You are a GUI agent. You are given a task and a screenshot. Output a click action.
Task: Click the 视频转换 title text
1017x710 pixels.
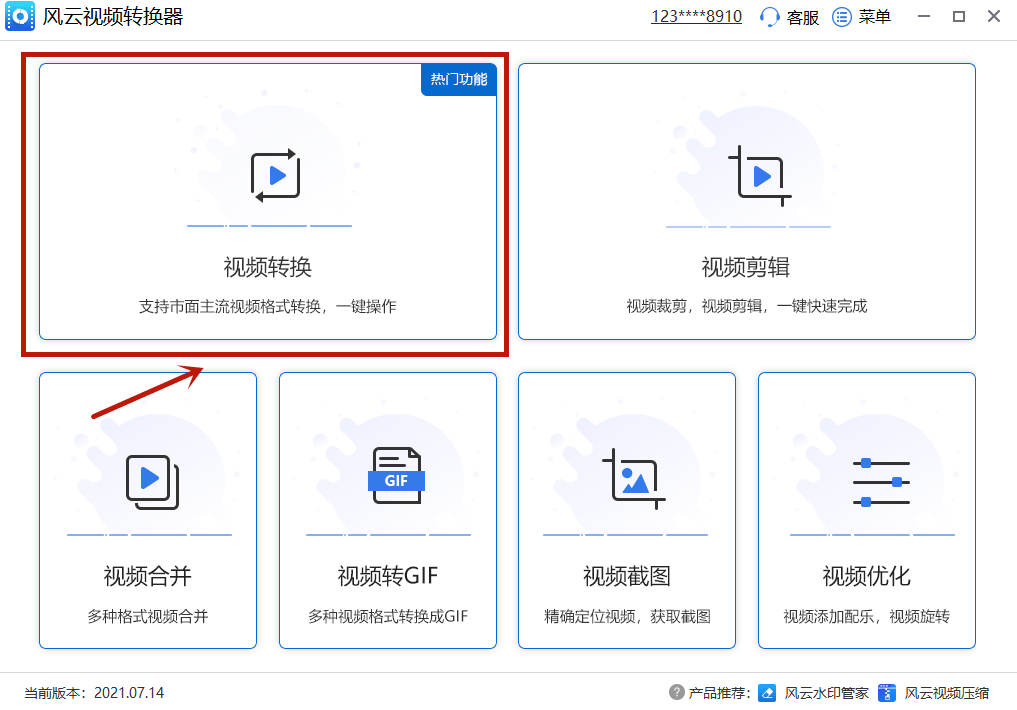point(268,267)
